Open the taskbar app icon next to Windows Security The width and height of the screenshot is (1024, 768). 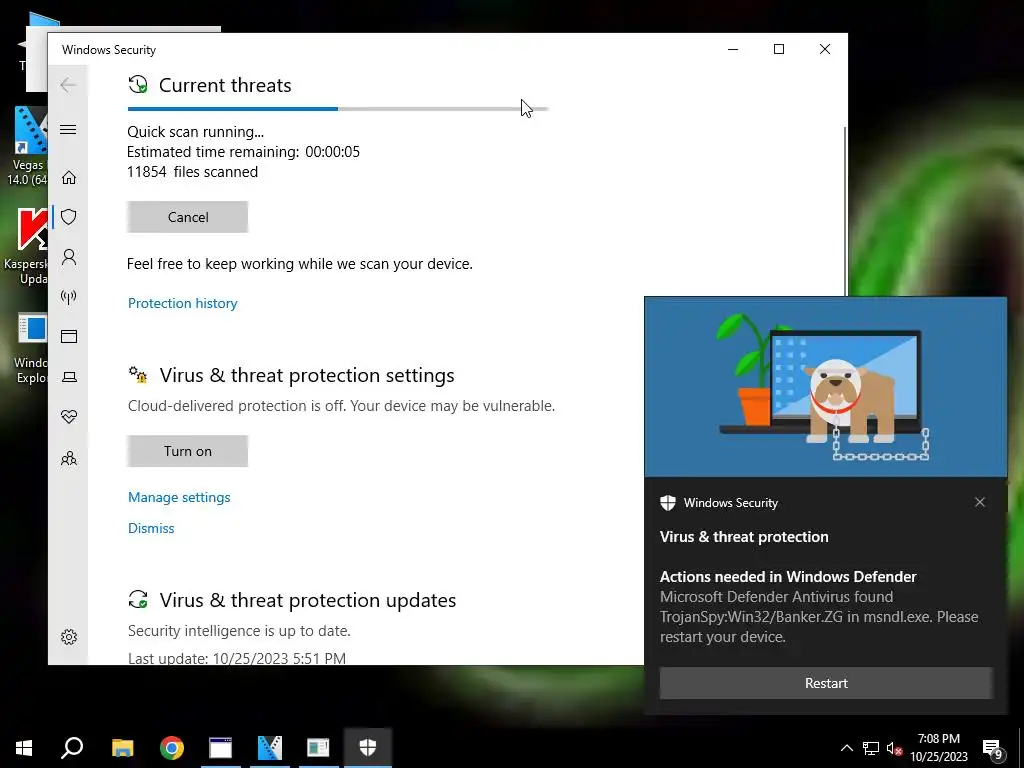click(318, 748)
